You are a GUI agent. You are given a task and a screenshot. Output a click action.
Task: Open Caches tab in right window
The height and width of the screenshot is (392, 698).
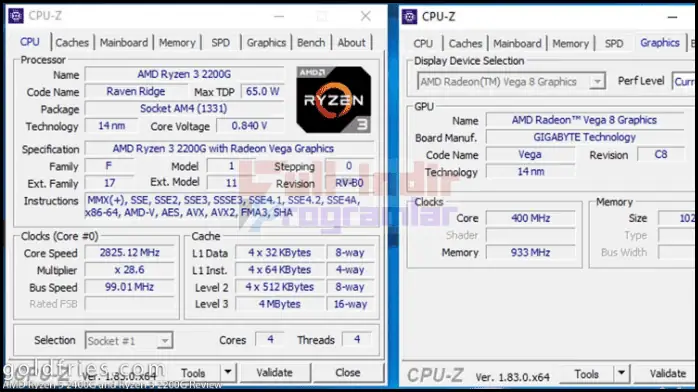465,44
